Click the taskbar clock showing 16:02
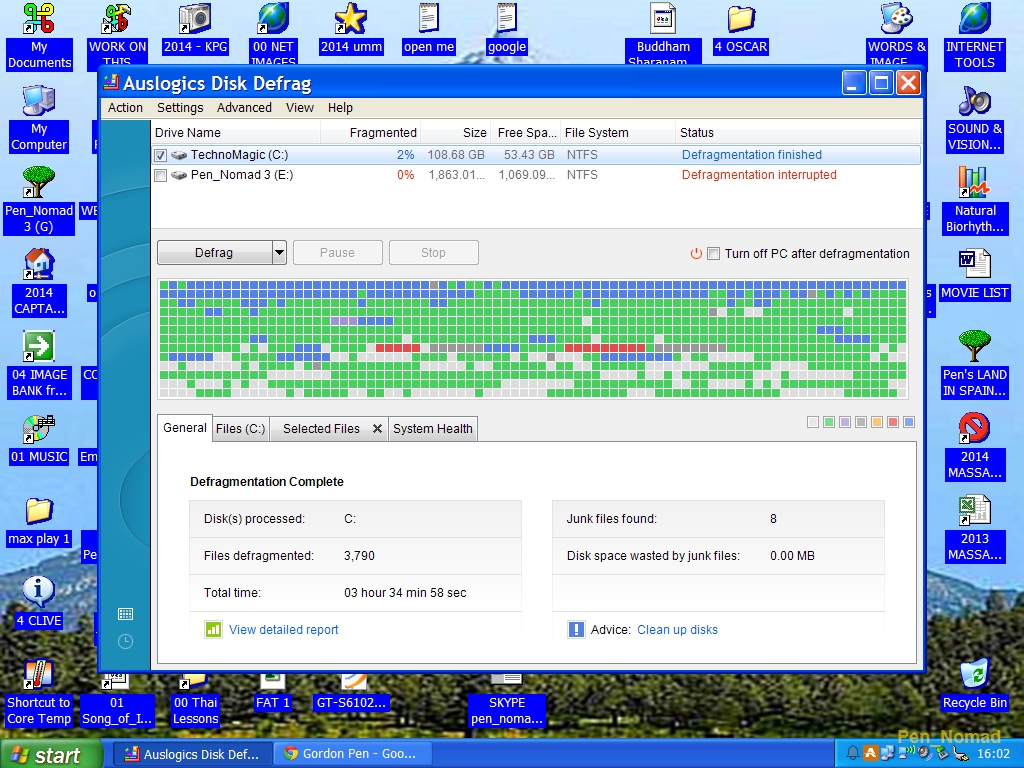Viewport: 1024px width, 768px height. [993, 754]
